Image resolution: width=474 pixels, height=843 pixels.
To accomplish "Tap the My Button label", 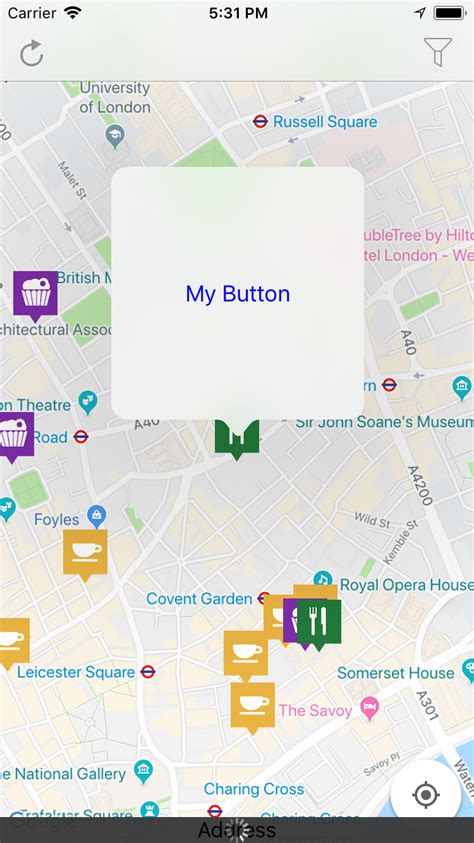I will (238, 294).
